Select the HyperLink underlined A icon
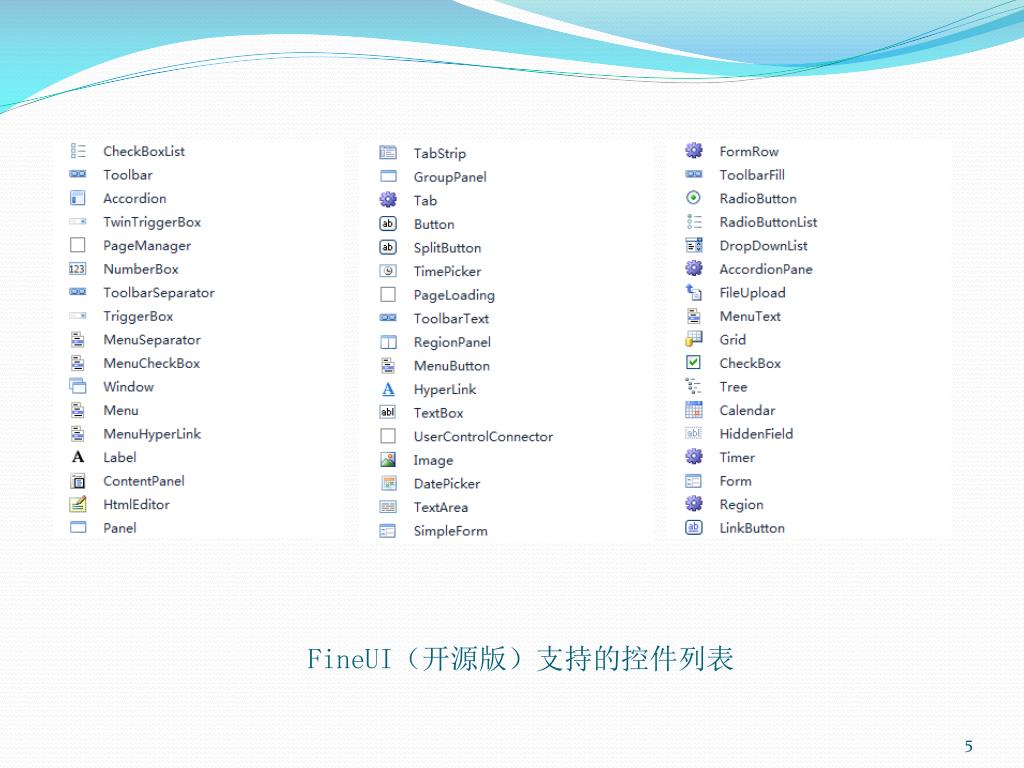 (388, 389)
